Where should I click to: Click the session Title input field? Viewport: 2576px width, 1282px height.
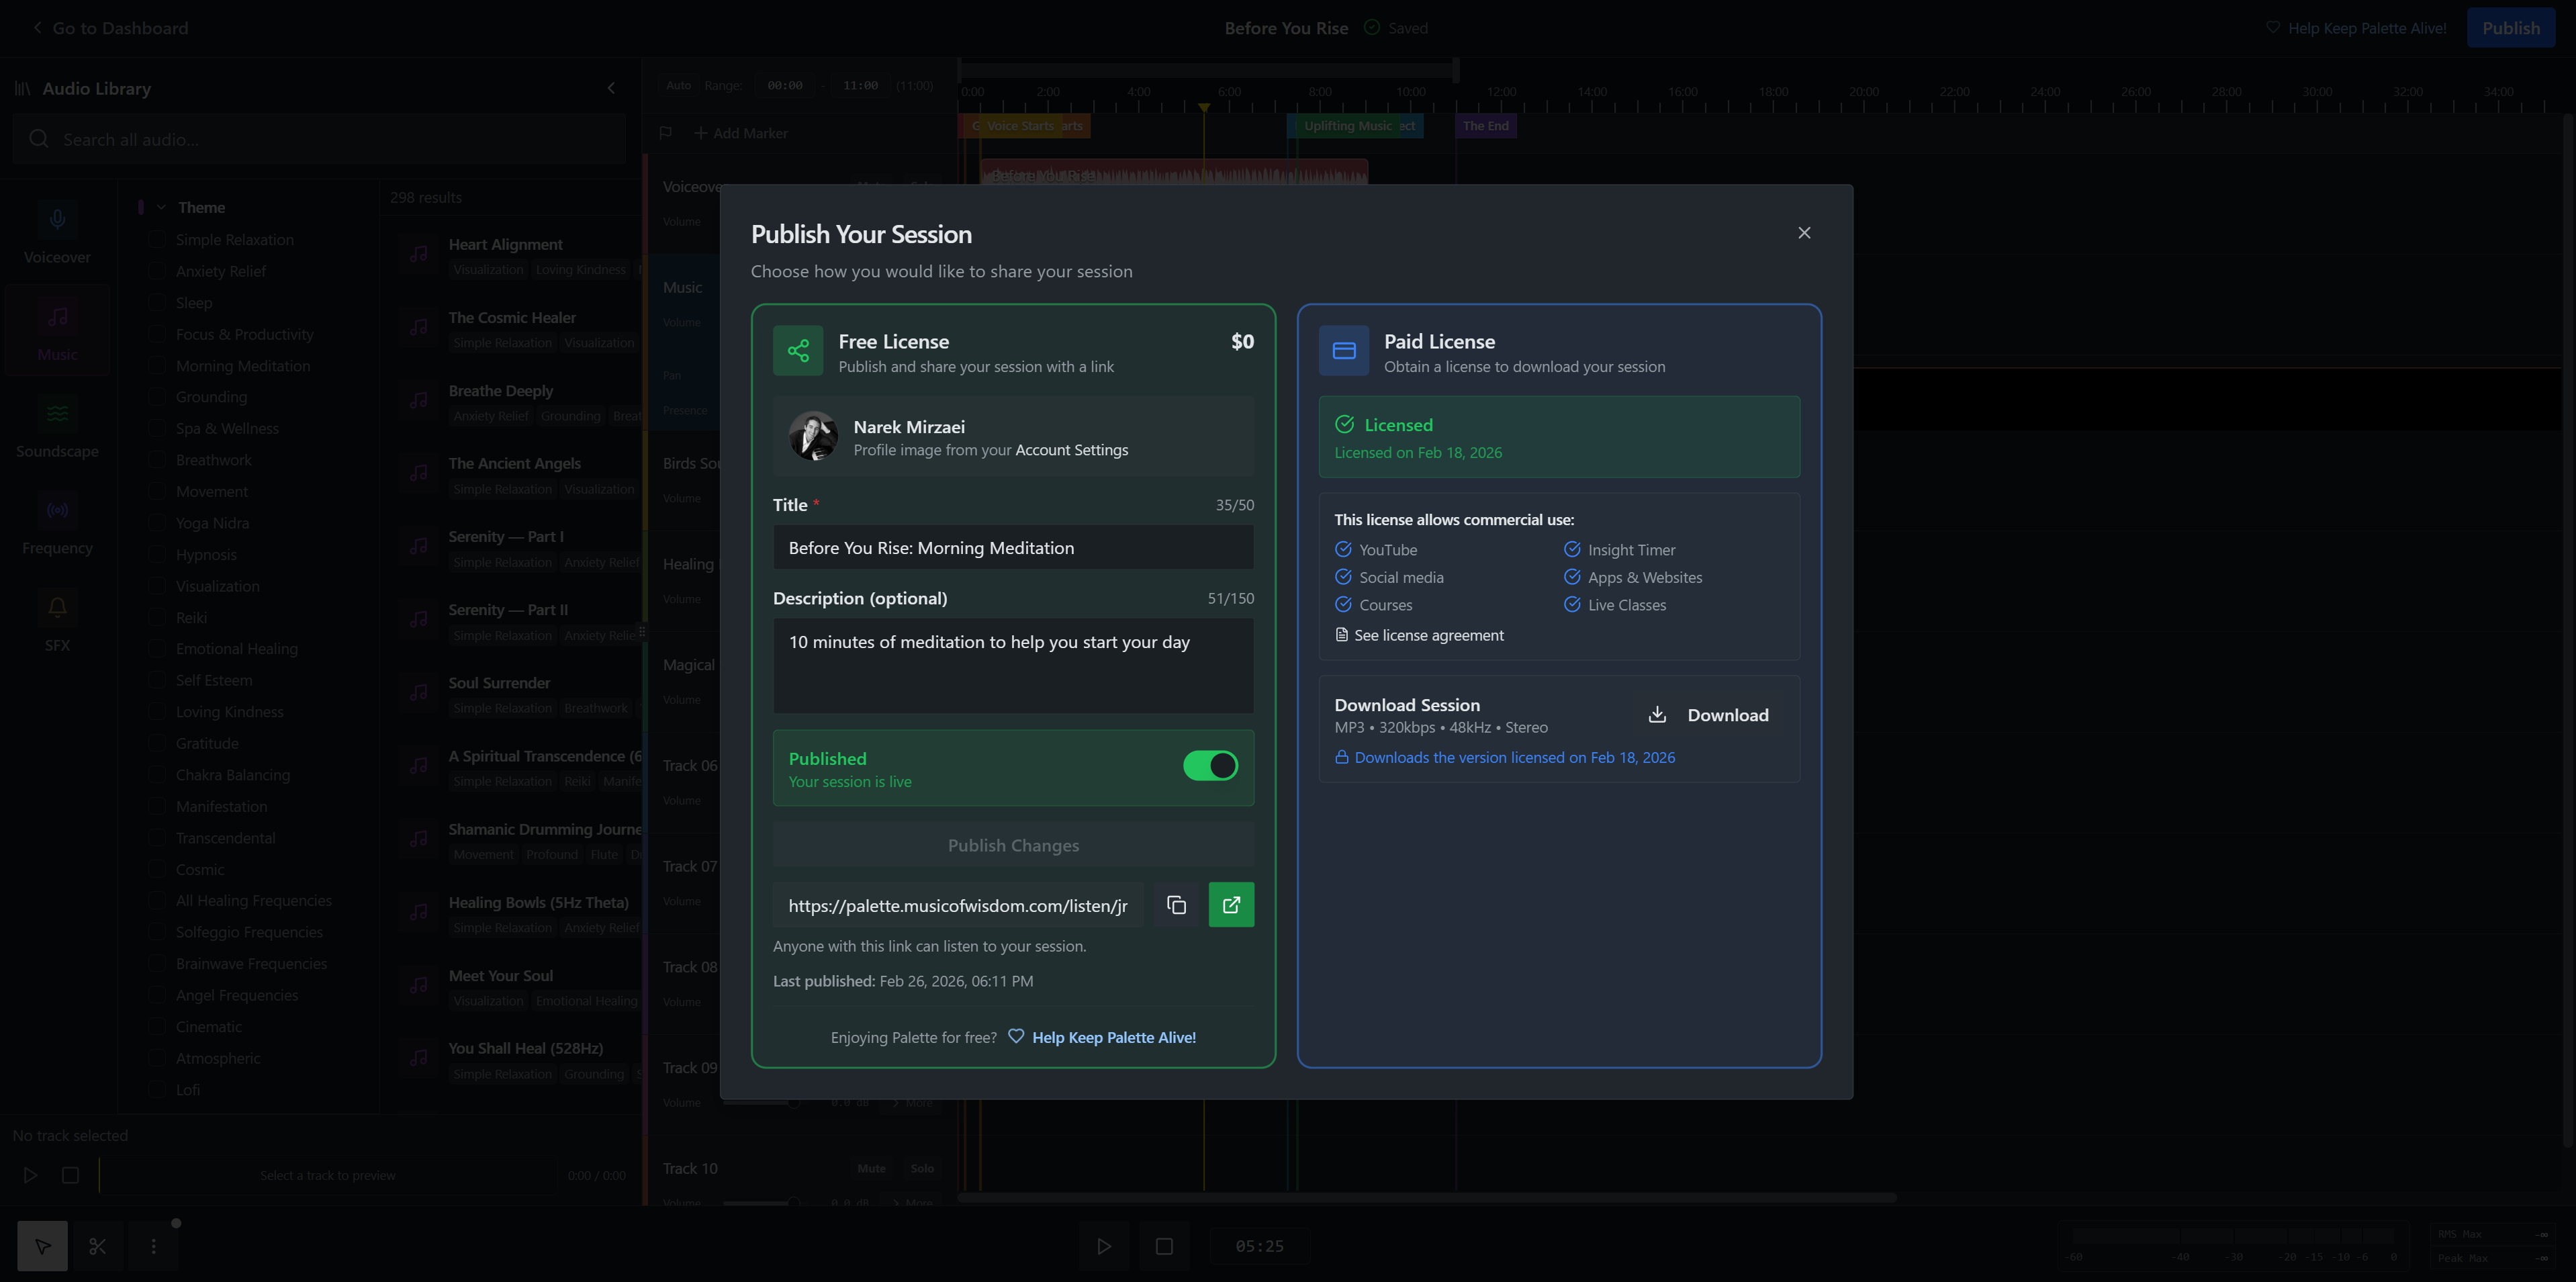pos(1012,548)
